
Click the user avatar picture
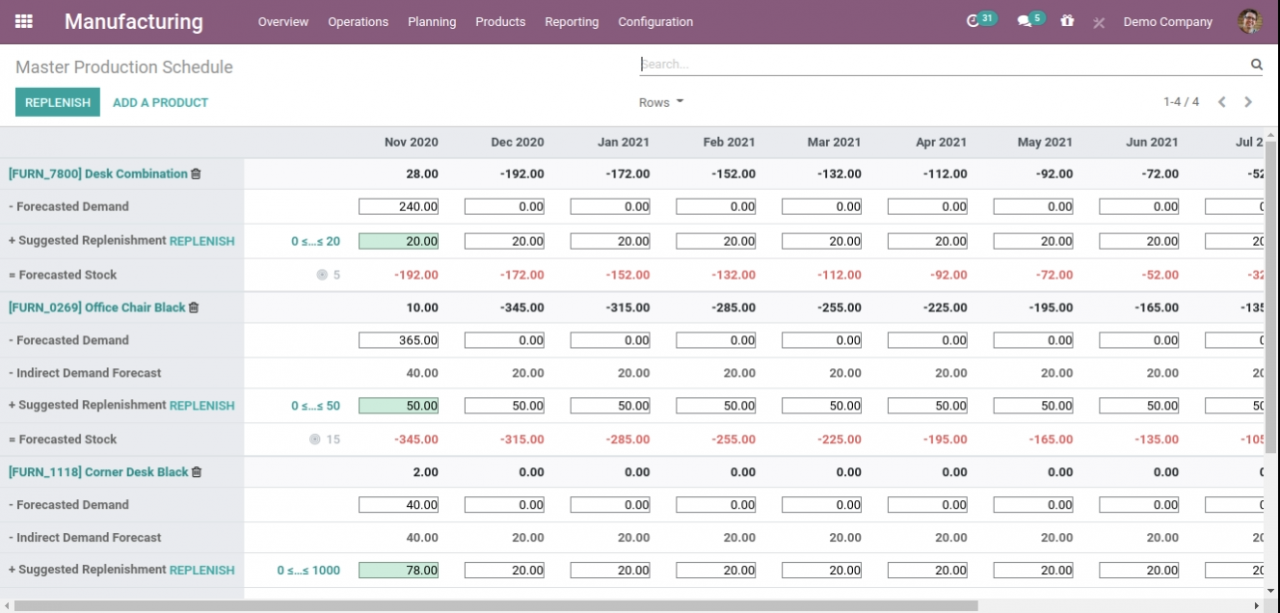coord(1249,21)
